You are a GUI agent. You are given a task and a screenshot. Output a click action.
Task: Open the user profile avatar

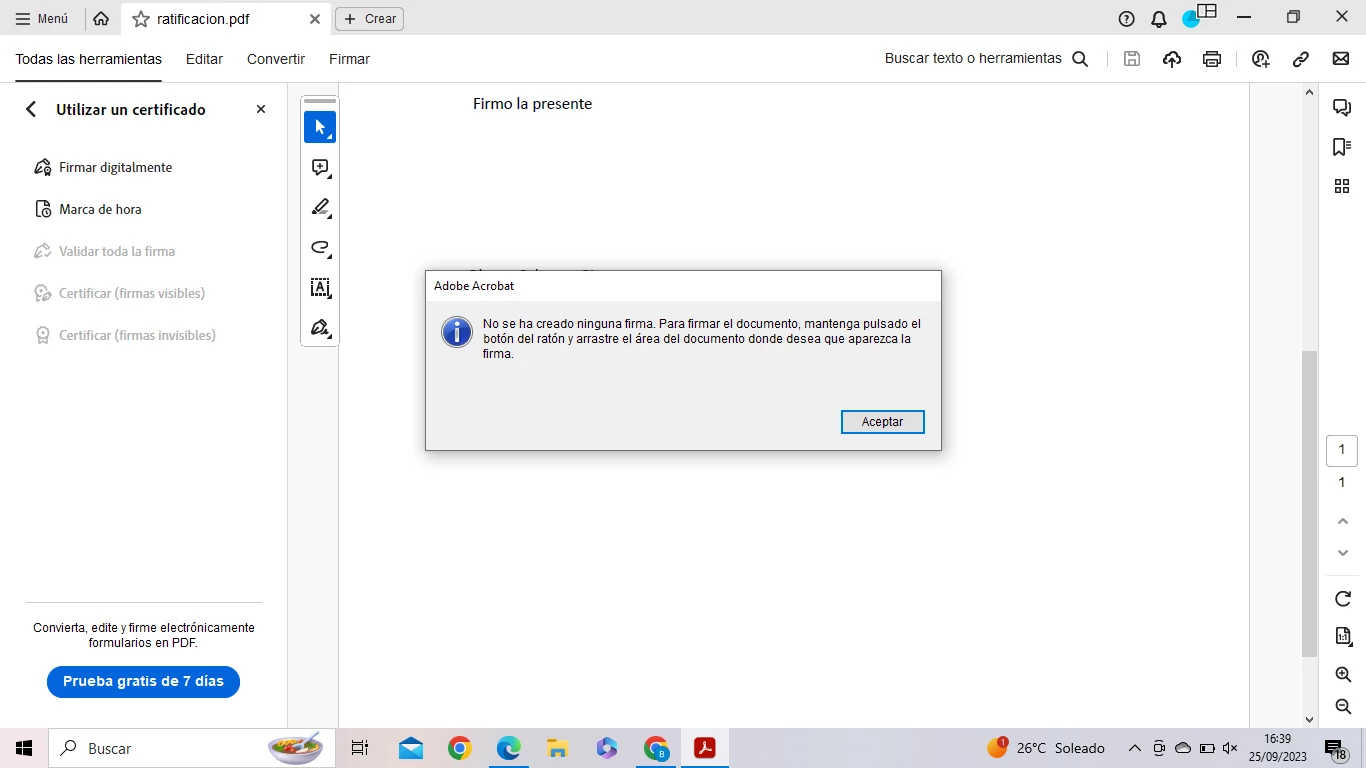(1190, 19)
